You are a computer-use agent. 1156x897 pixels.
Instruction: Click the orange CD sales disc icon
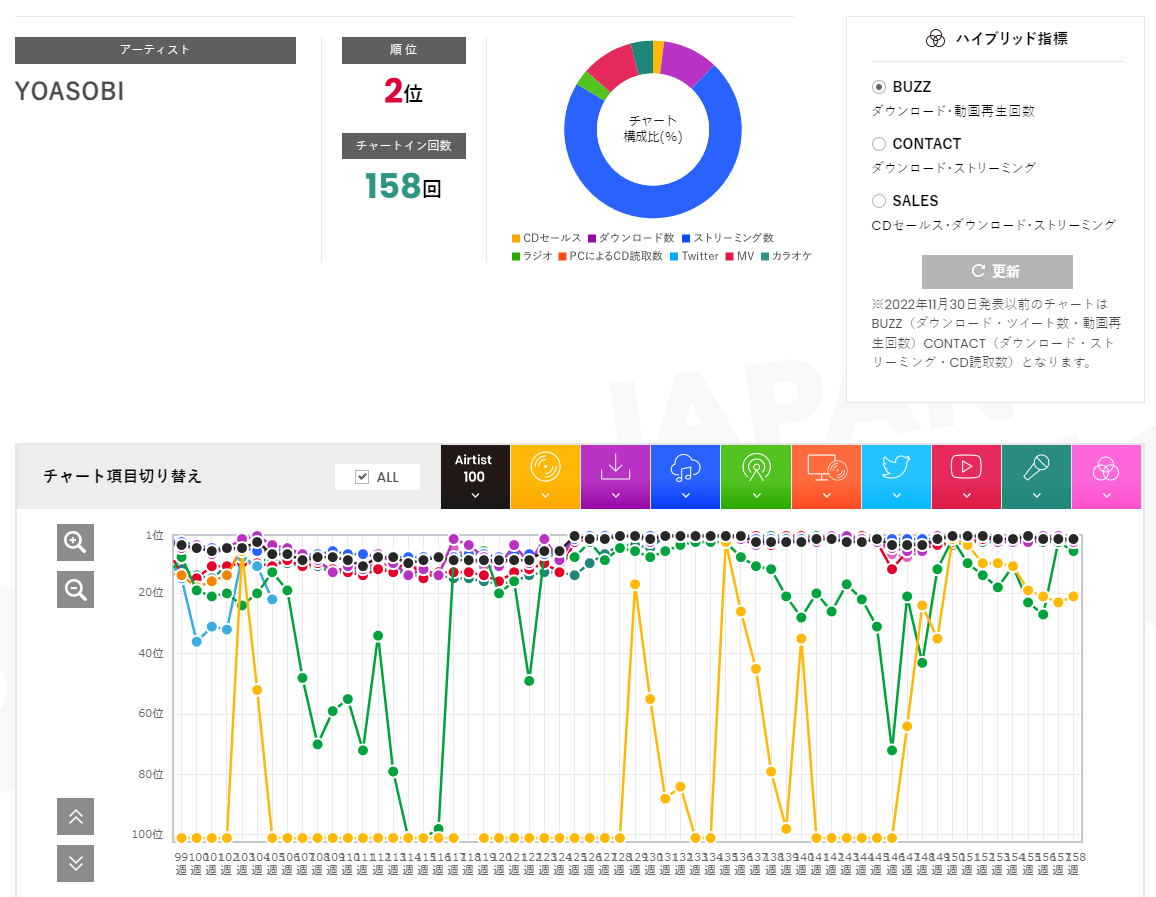click(545, 467)
